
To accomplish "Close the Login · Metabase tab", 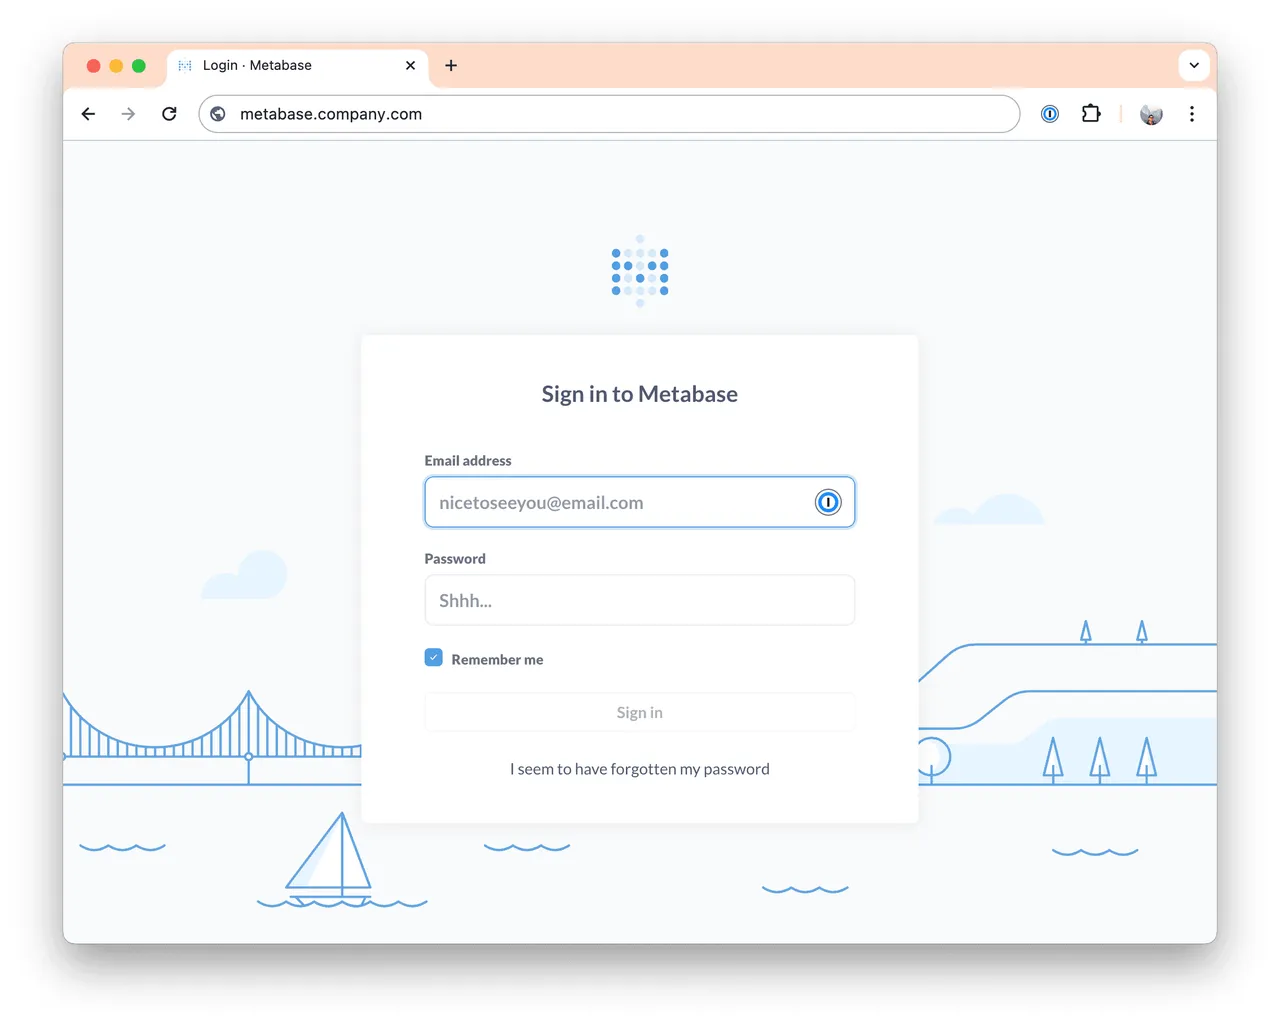I will [410, 65].
